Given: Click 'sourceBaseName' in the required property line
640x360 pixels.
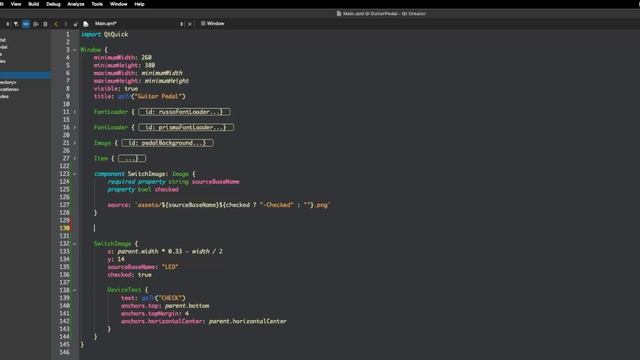Looking at the screenshot, I should pos(216,182).
